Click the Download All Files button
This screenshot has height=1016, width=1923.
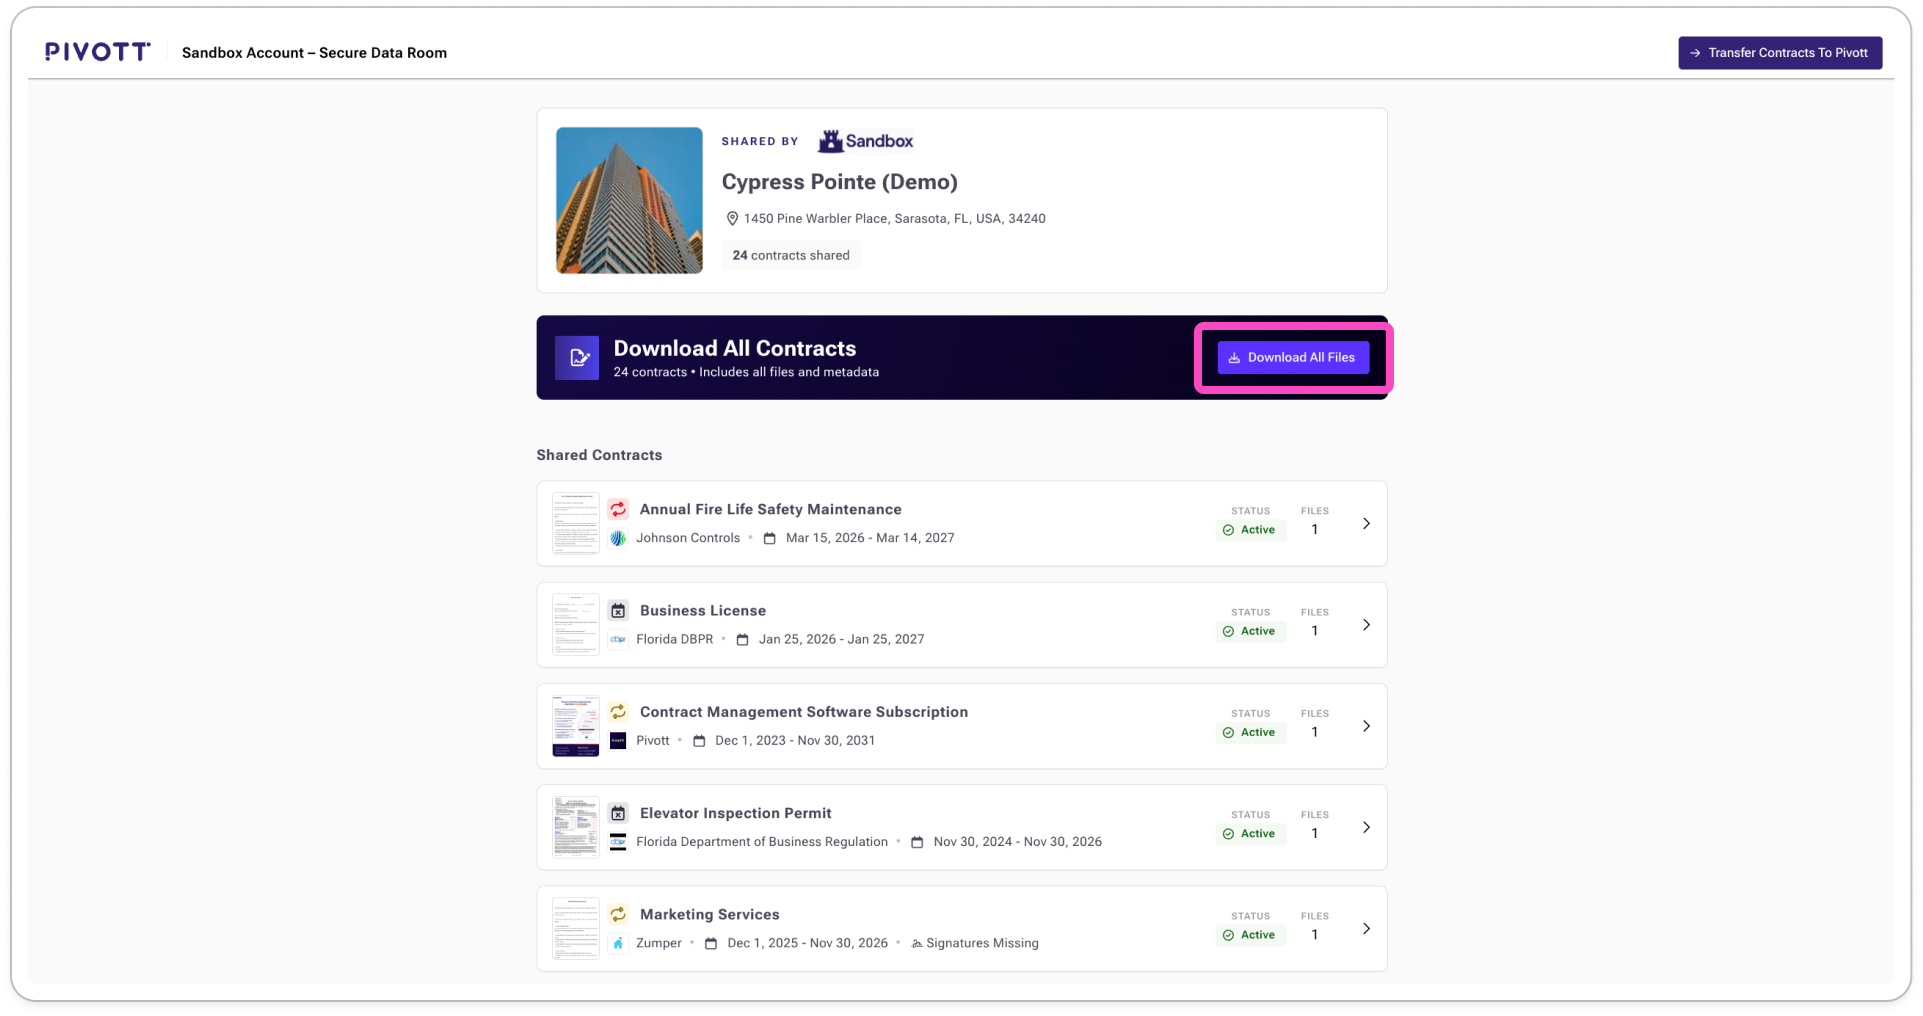pos(1293,357)
